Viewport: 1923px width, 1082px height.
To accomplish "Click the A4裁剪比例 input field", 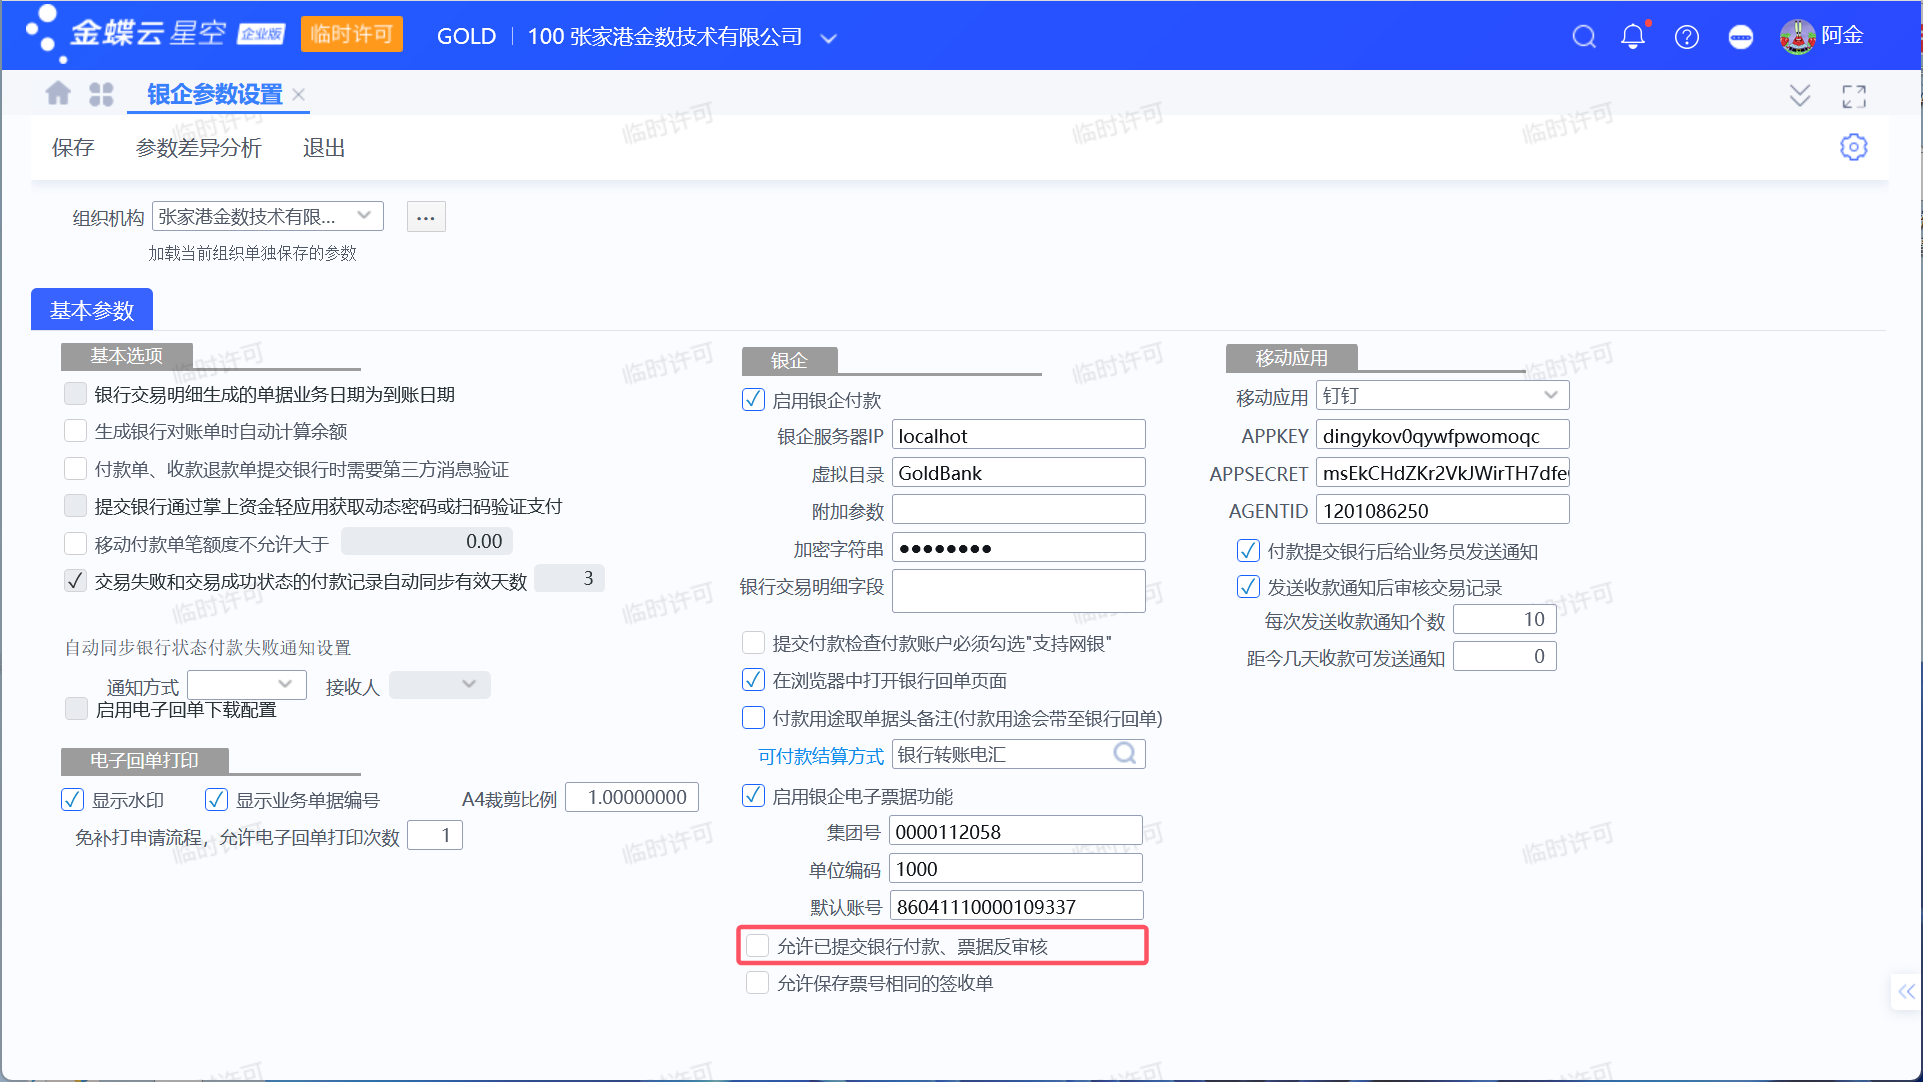I will tap(632, 797).
